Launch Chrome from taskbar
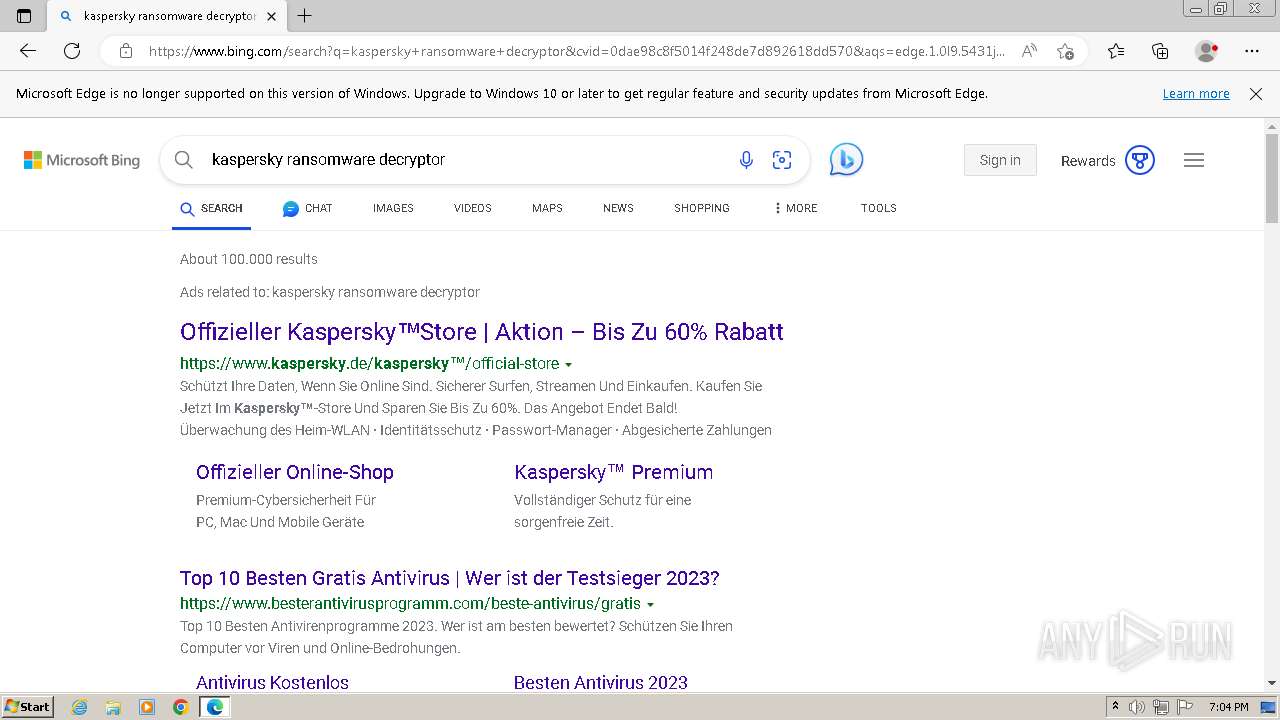Viewport: 1280px width, 720px height. 180,707
